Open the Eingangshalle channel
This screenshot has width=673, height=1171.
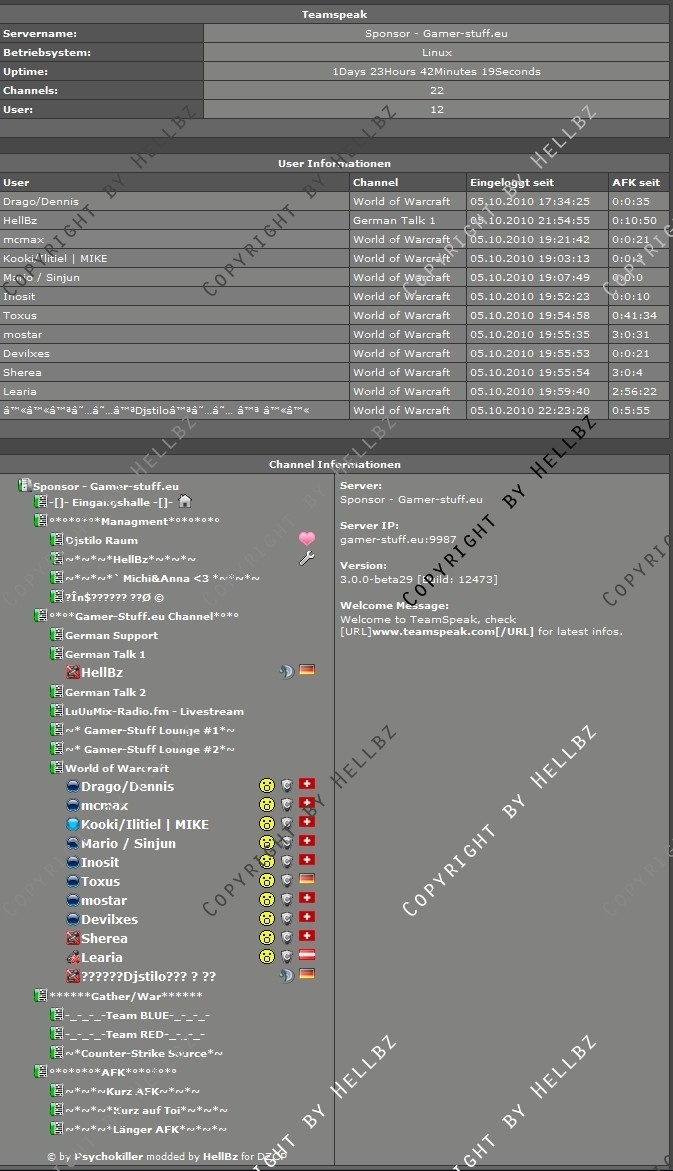pos(111,502)
